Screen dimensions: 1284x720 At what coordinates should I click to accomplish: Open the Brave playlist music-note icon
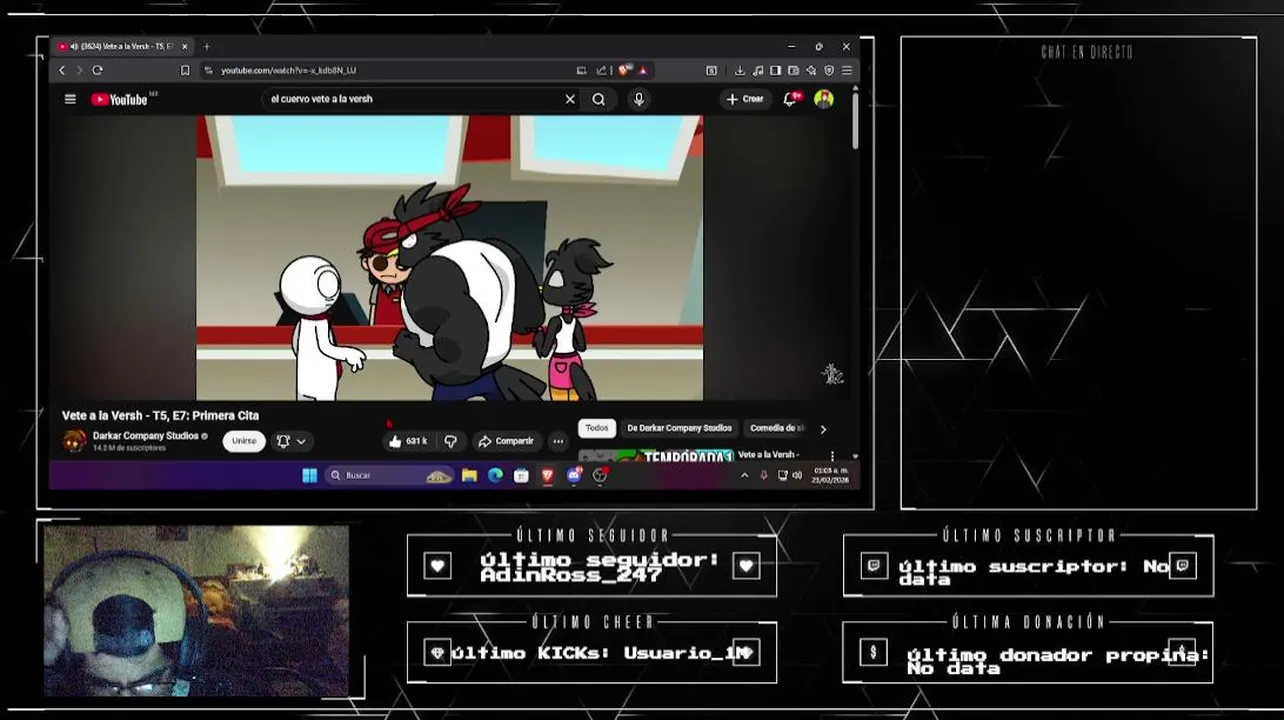[758, 70]
